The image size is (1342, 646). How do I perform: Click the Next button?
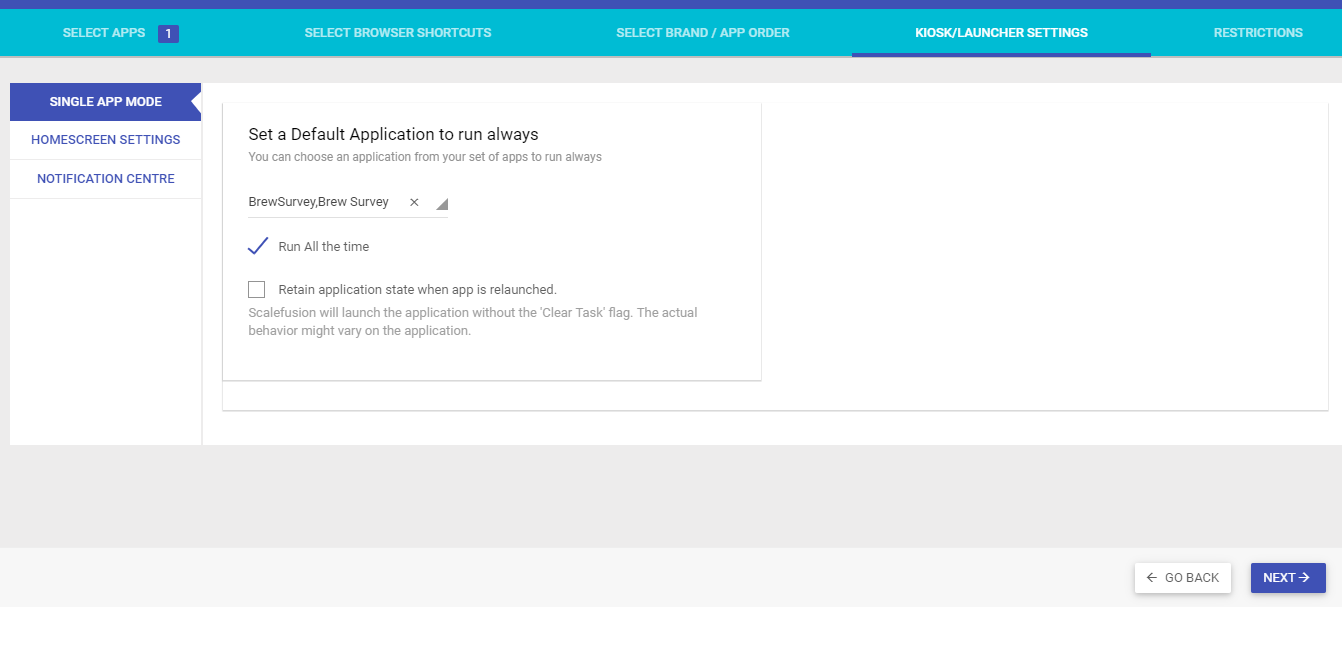(x=1288, y=578)
